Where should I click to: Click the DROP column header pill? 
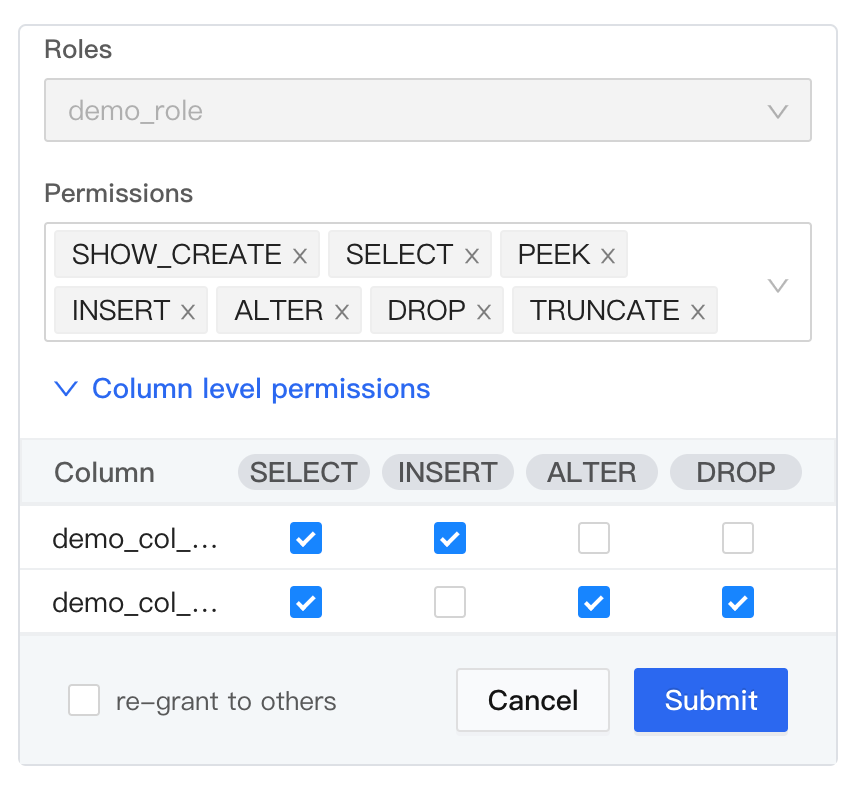tap(735, 473)
